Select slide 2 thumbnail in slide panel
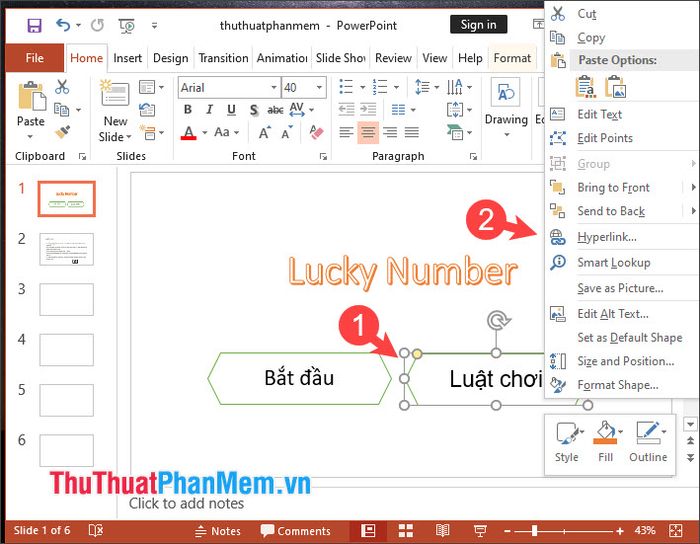The height and width of the screenshot is (544, 700). pyautogui.click(x=66, y=249)
